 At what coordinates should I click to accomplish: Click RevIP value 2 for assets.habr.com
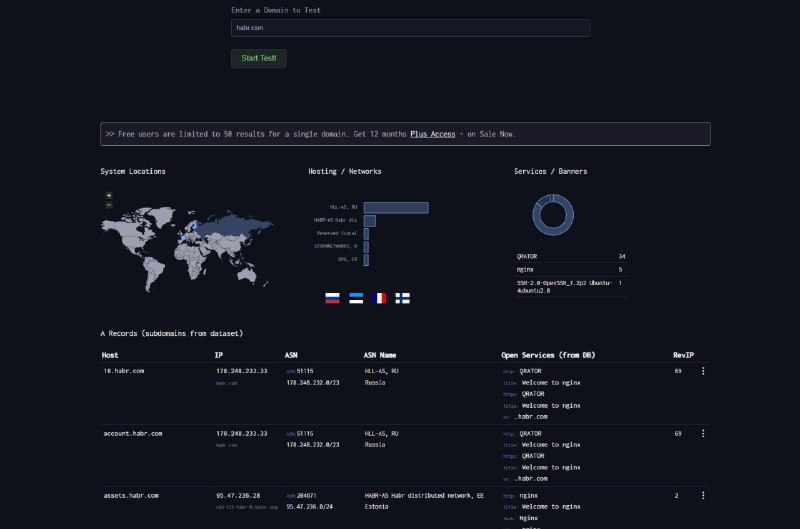[x=677, y=495]
